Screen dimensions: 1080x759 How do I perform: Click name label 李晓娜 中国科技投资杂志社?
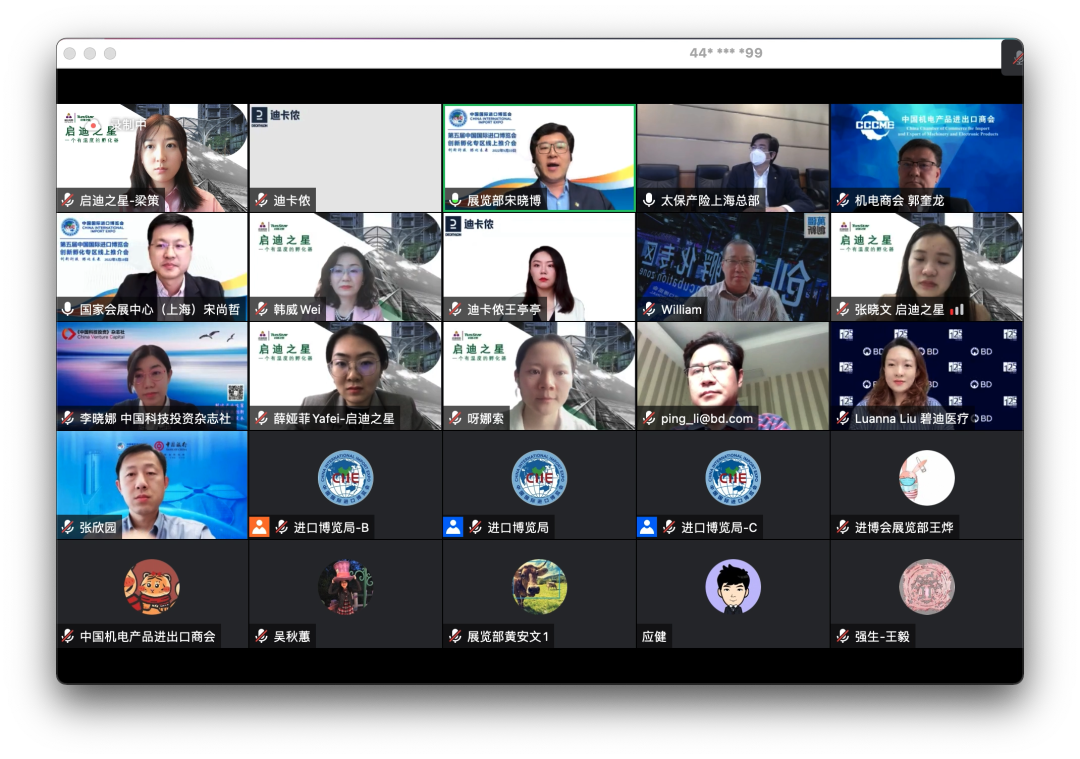(154, 418)
